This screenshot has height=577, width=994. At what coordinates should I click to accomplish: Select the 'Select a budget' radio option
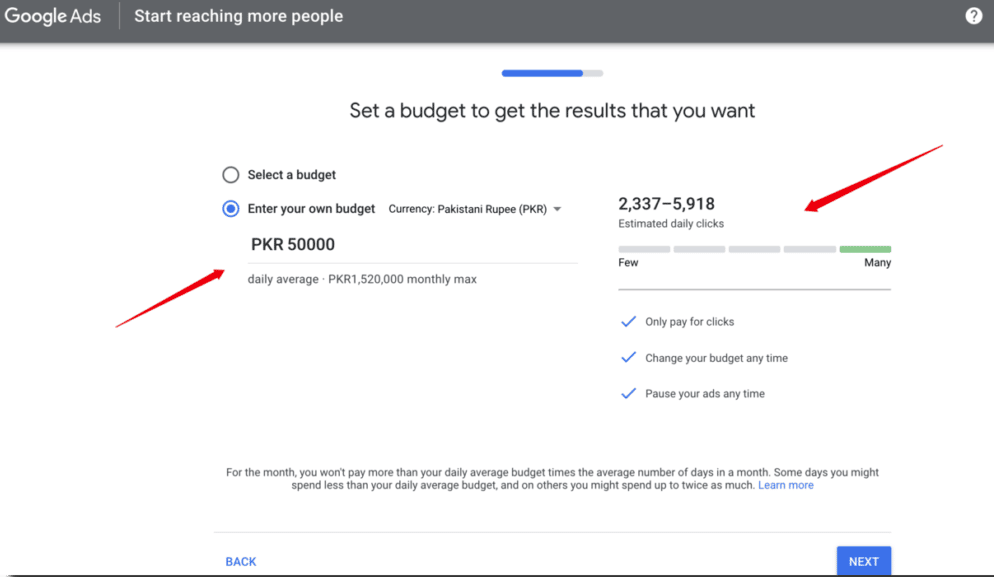point(231,174)
